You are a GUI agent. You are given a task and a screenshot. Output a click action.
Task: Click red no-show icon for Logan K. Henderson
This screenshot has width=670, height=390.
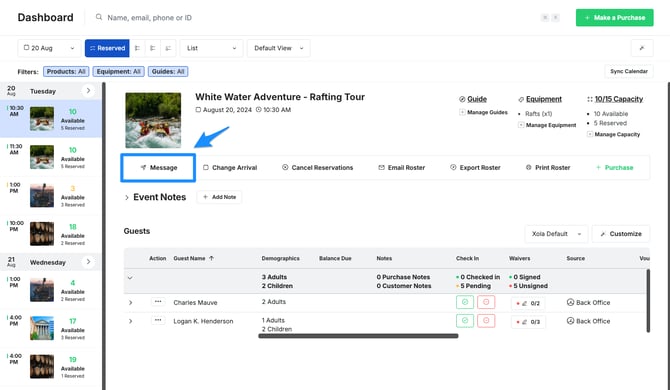tap(486, 321)
